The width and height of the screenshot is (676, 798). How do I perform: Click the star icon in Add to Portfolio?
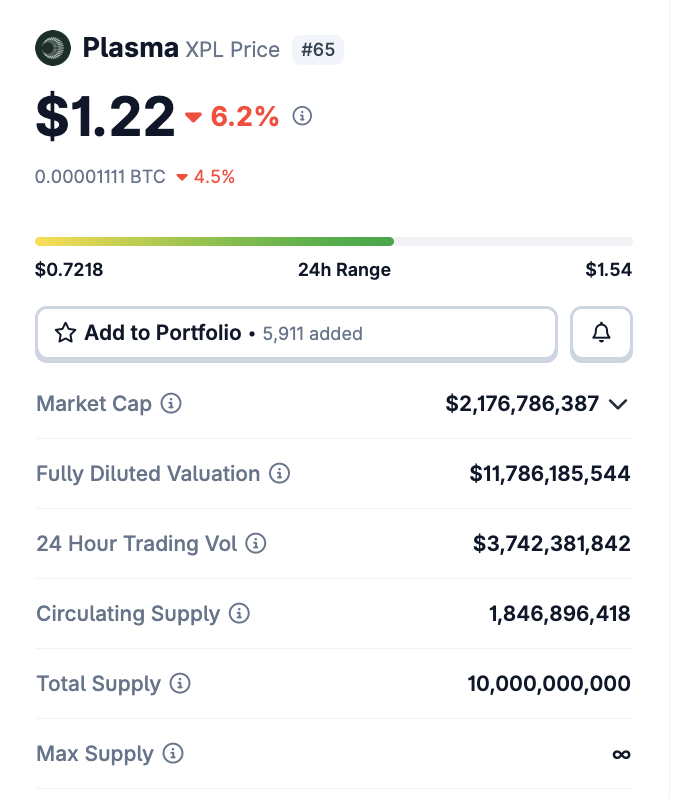[x=66, y=333]
